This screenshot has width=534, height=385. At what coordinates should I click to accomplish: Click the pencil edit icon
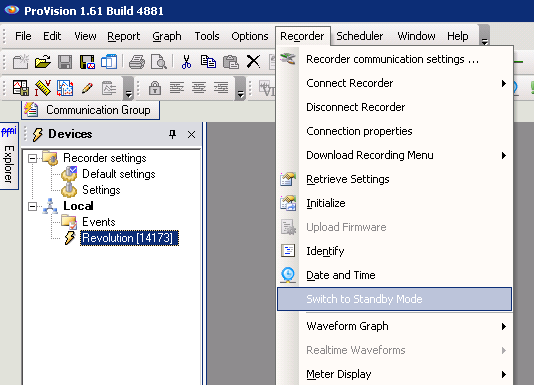point(87,88)
